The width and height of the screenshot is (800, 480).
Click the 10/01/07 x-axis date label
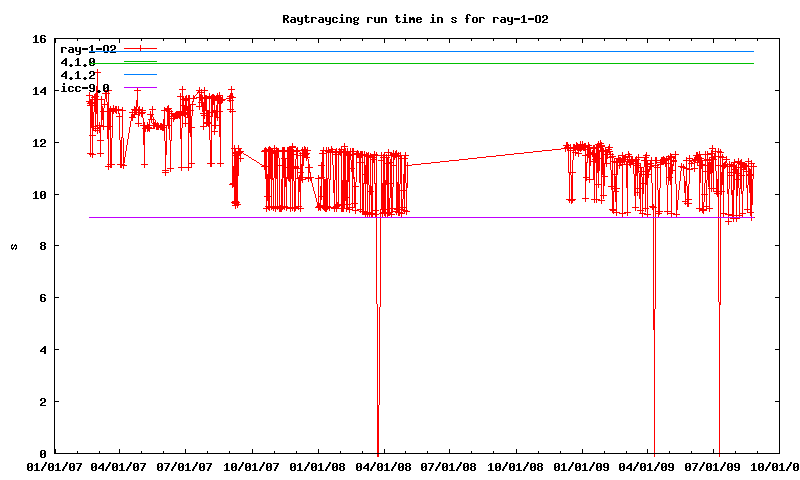pos(252,466)
